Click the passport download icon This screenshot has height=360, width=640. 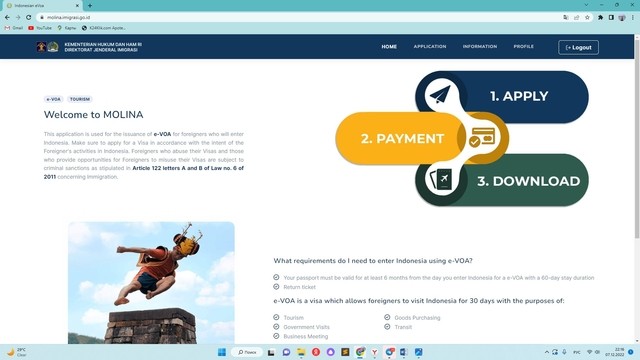[441, 179]
